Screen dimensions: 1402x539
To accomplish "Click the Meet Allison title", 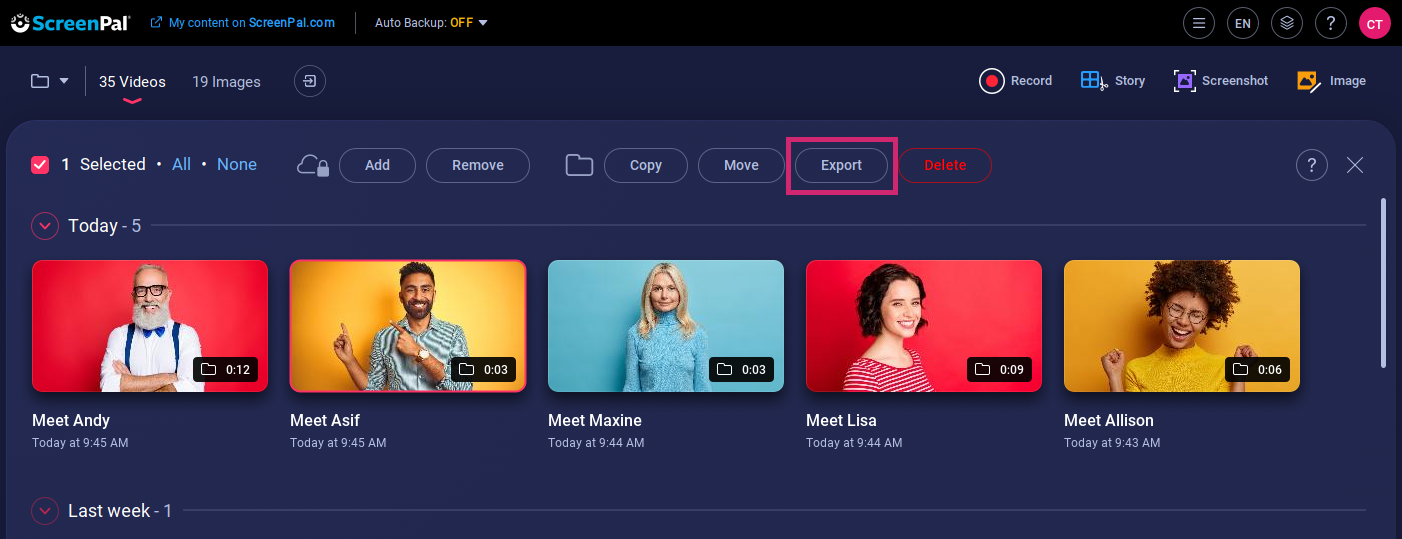I will [x=1109, y=420].
